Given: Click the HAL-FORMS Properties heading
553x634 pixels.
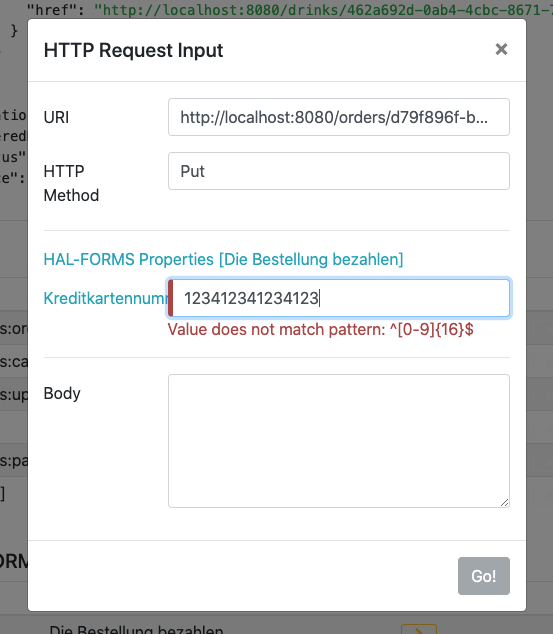Looking at the screenshot, I should click(x=223, y=259).
